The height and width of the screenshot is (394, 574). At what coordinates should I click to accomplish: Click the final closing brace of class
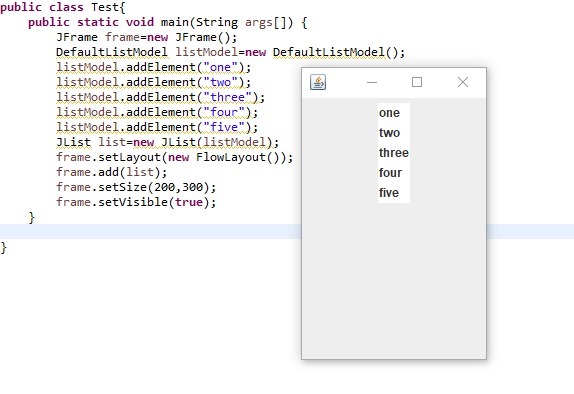click(x=3, y=248)
